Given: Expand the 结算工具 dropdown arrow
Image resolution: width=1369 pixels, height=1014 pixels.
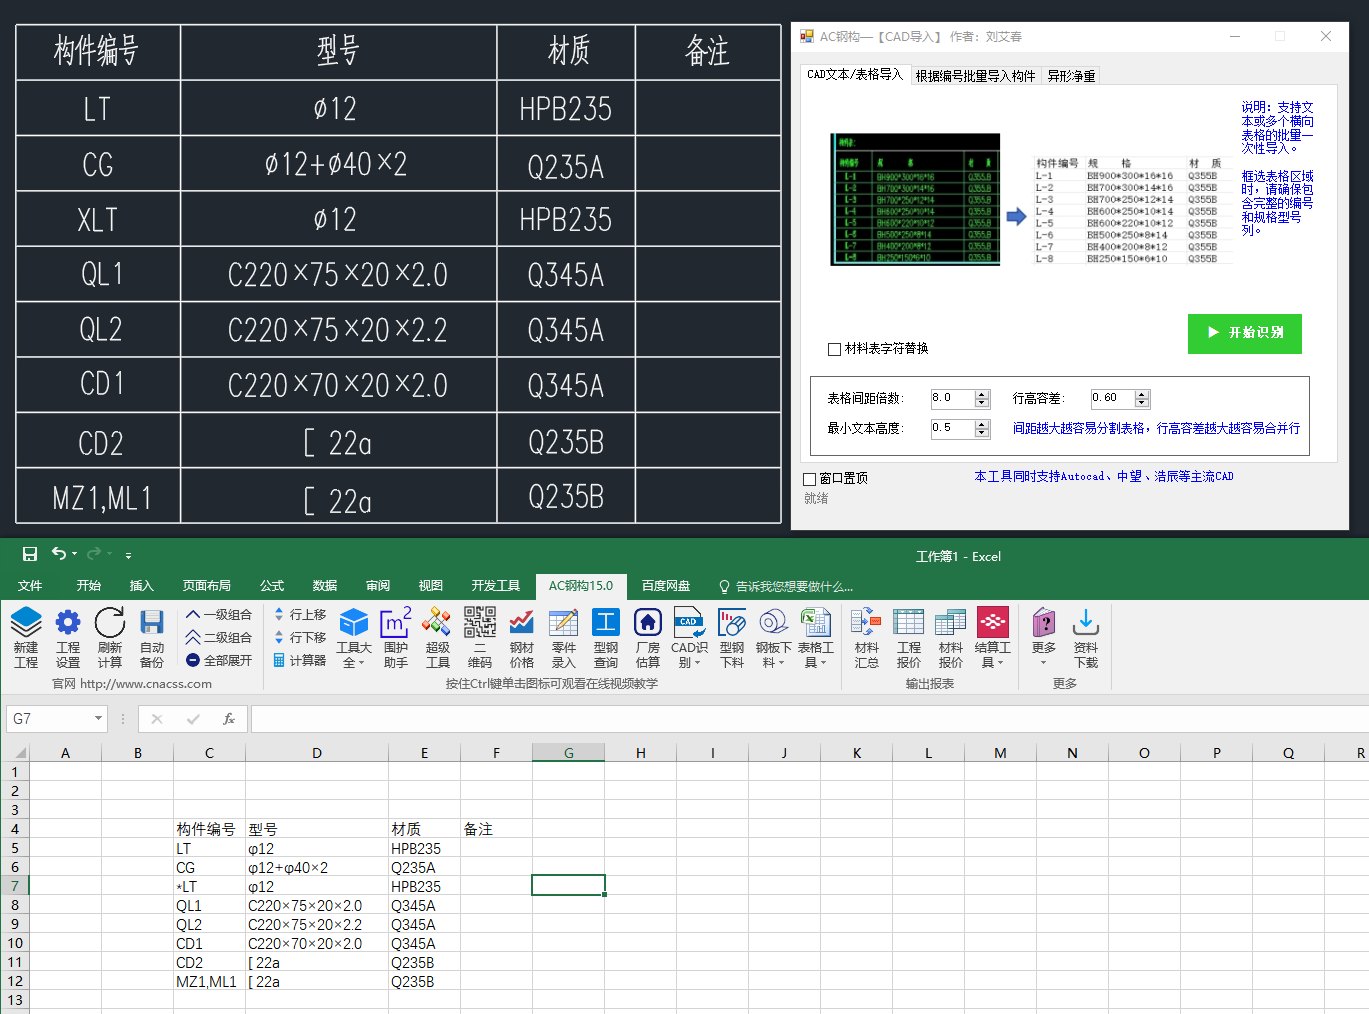Looking at the screenshot, I should click(1000, 663).
